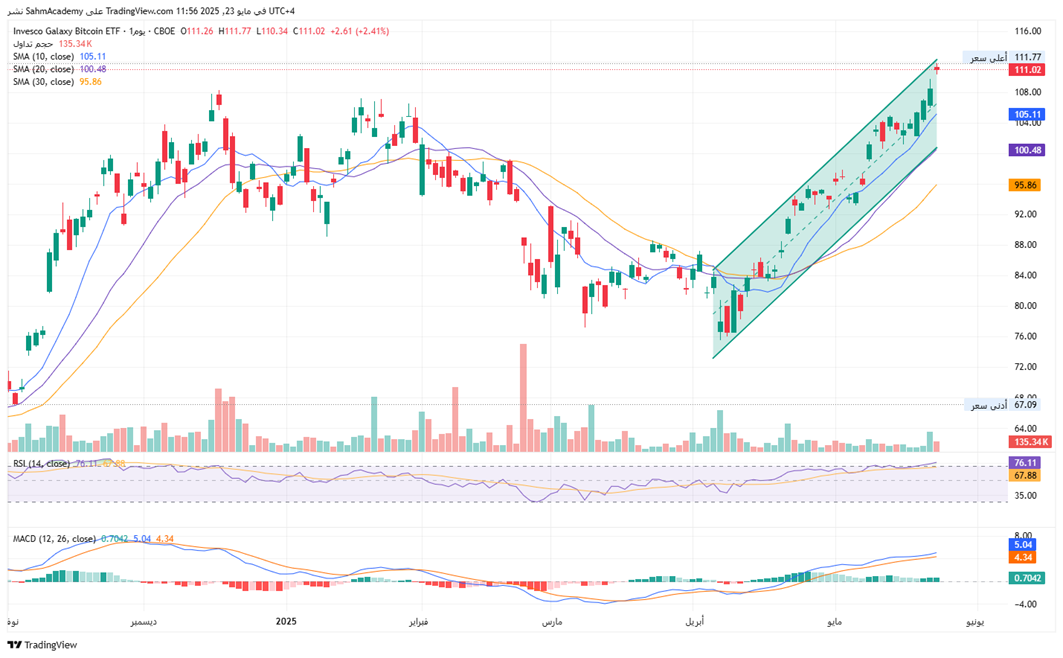The width and height of the screenshot is (1063, 658).
Task: Click the open value "O111.26"
Action: 197,31
